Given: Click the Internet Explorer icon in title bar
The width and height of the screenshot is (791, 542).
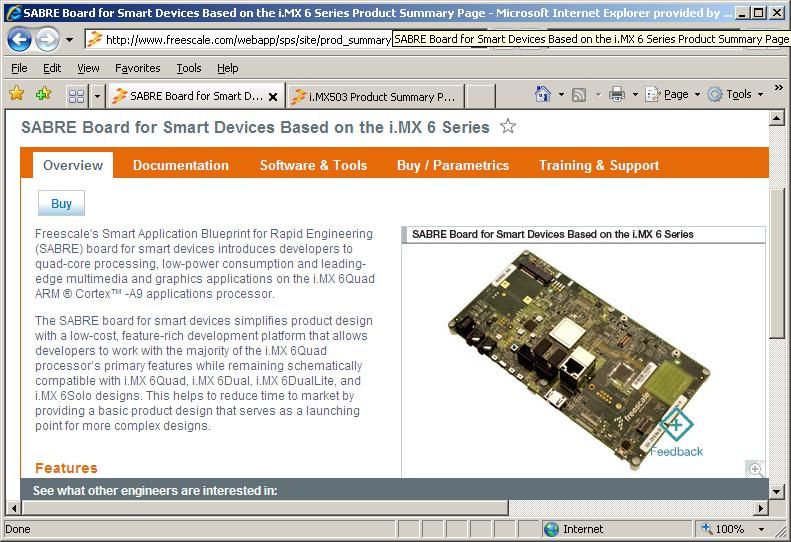Looking at the screenshot, I should (x=14, y=13).
